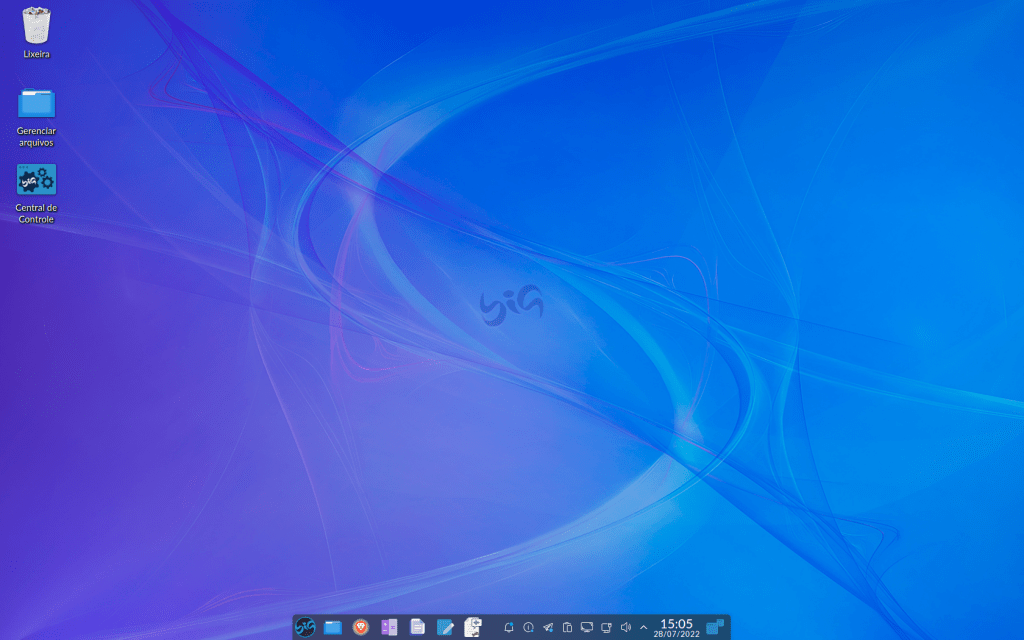Launch the text editor with pencil icon
This screenshot has height=640, width=1024.
[445, 627]
